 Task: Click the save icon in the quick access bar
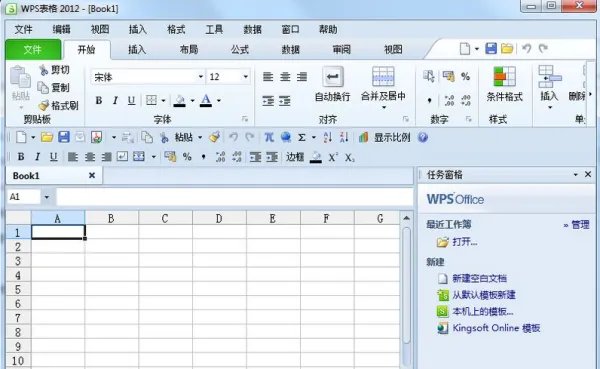[491, 49]
